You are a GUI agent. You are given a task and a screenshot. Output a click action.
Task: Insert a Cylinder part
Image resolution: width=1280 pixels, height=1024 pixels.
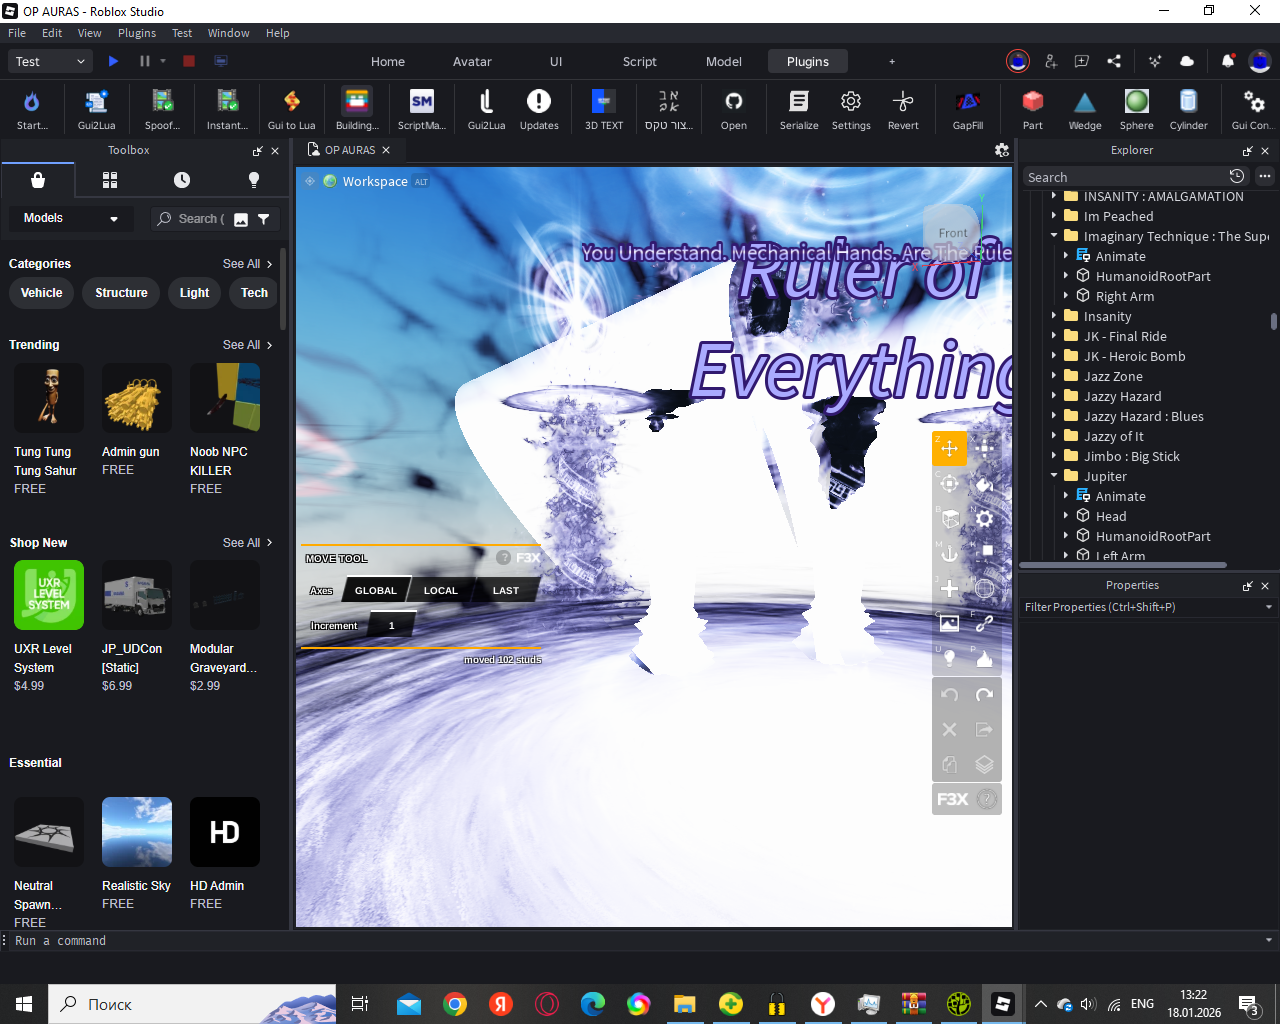(1189, 109)
